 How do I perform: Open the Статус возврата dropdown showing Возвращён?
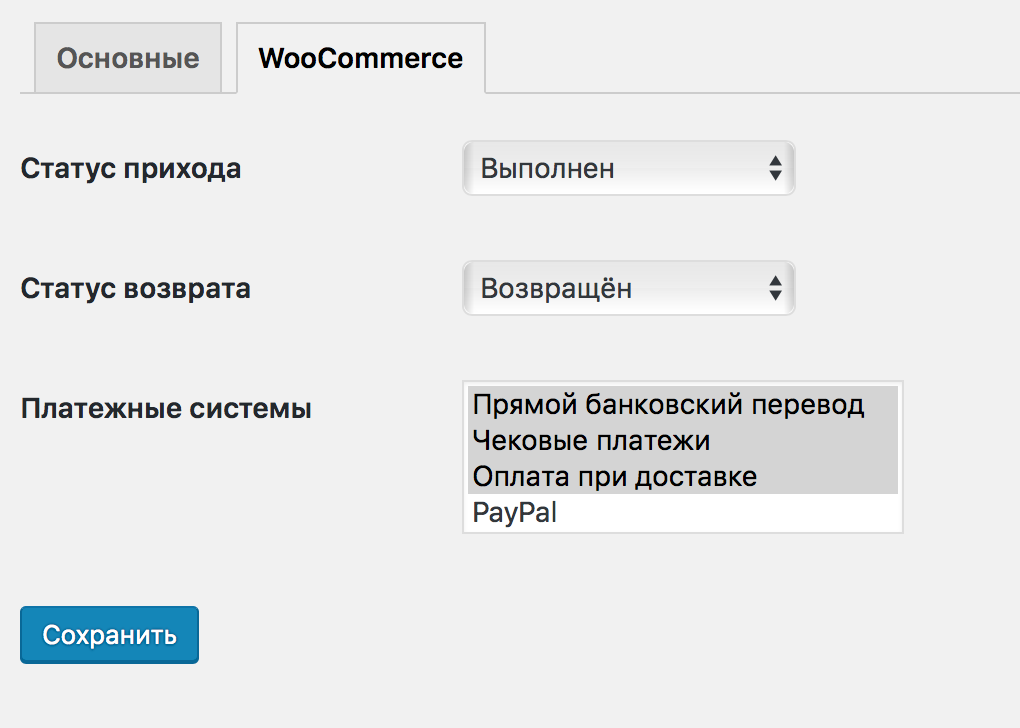pyautogui.click(x=628, y=288)
